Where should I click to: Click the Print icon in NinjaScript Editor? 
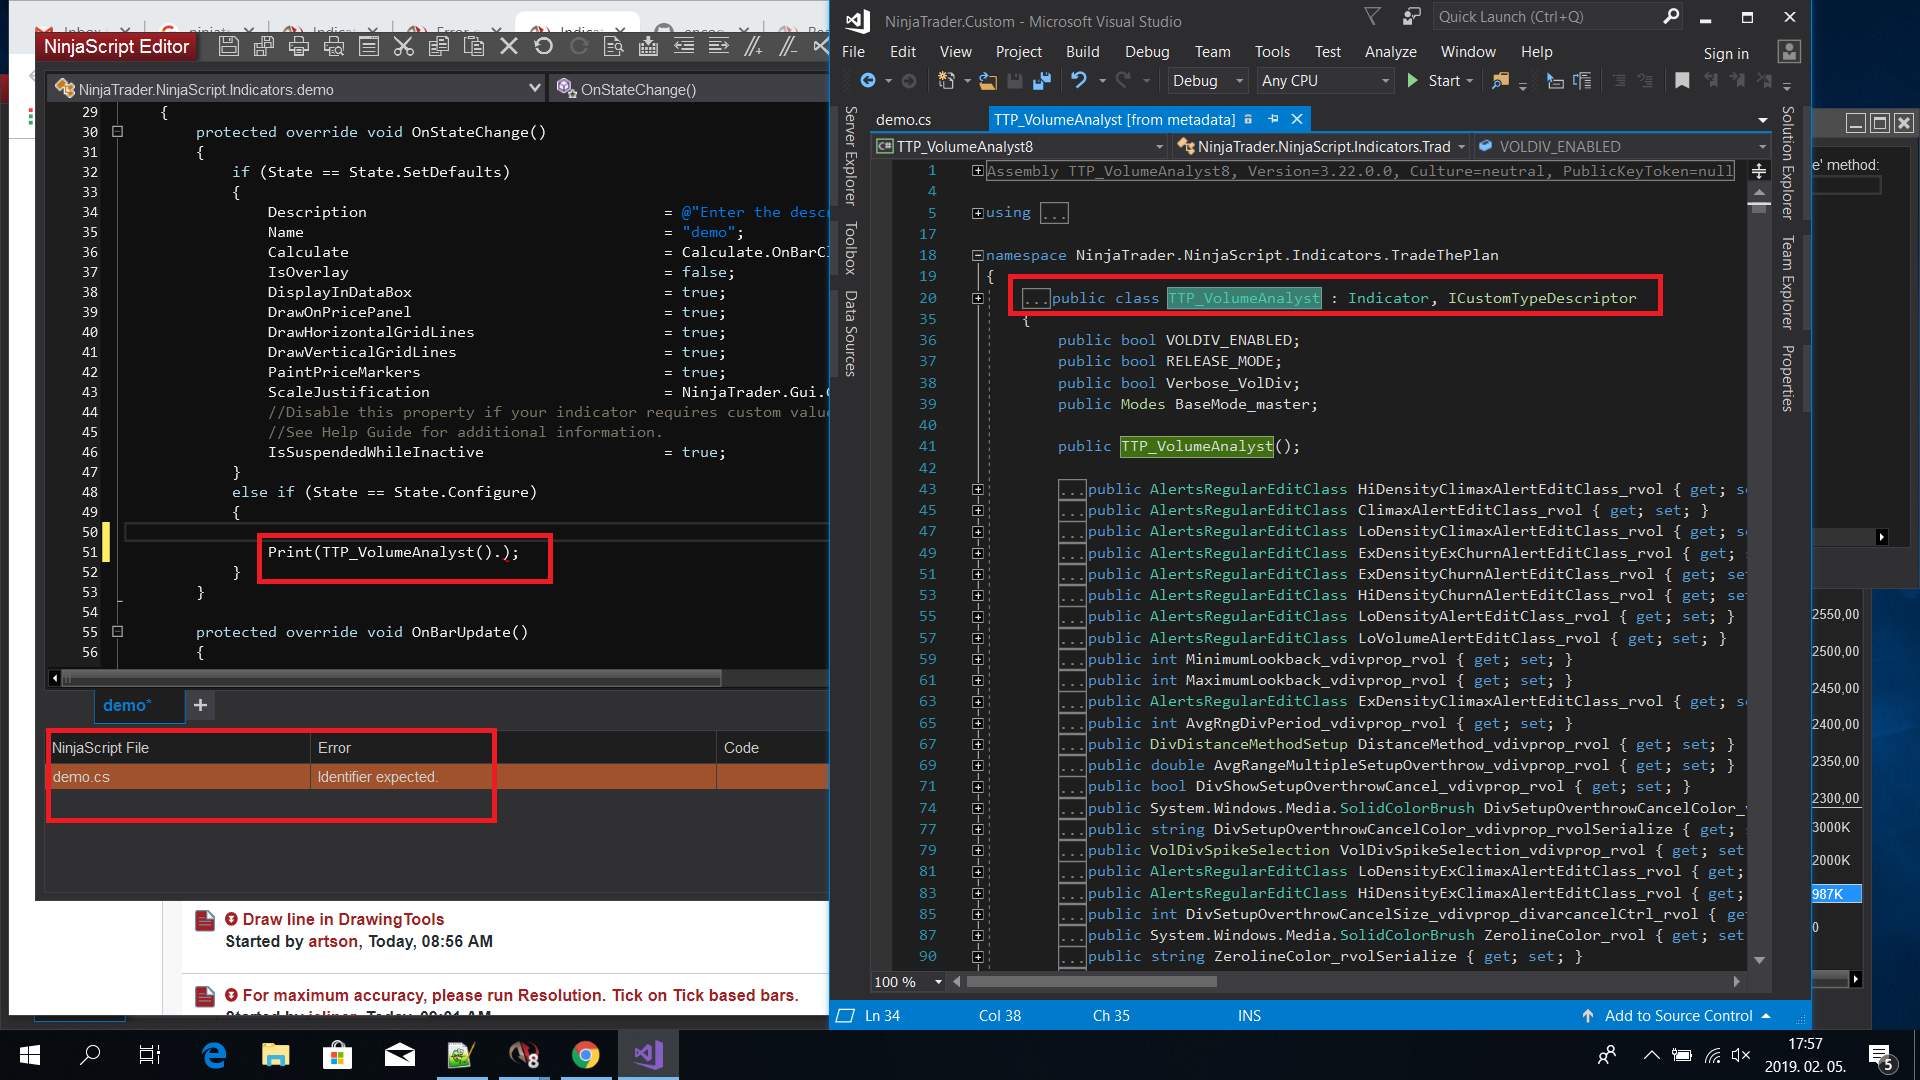click(x=298, y=46)
